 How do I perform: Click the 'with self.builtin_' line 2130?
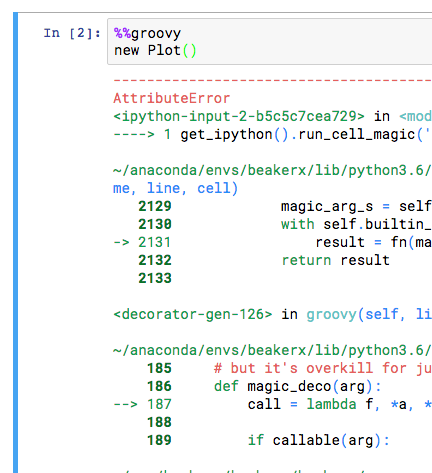point(356,224)
